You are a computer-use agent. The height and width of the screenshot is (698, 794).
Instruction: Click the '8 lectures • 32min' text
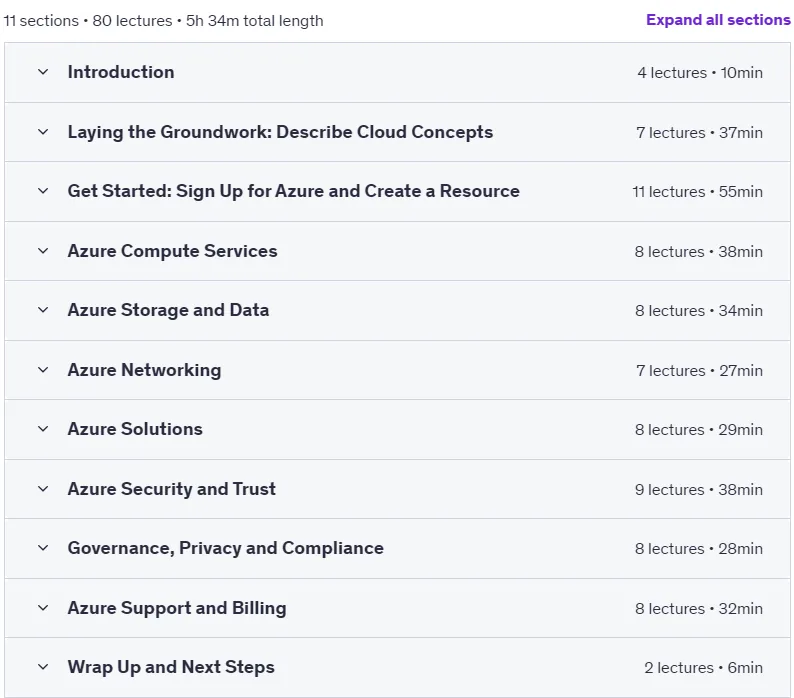click(699, 608)
